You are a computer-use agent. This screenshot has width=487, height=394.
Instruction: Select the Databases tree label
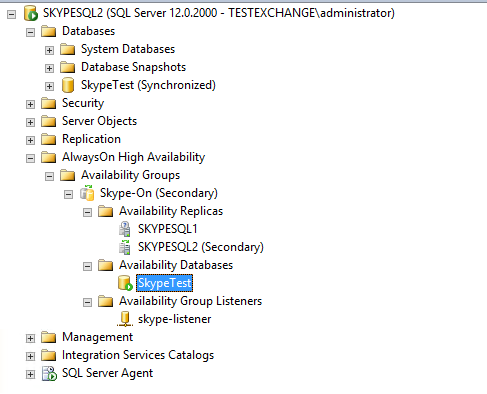pos(88,31)
